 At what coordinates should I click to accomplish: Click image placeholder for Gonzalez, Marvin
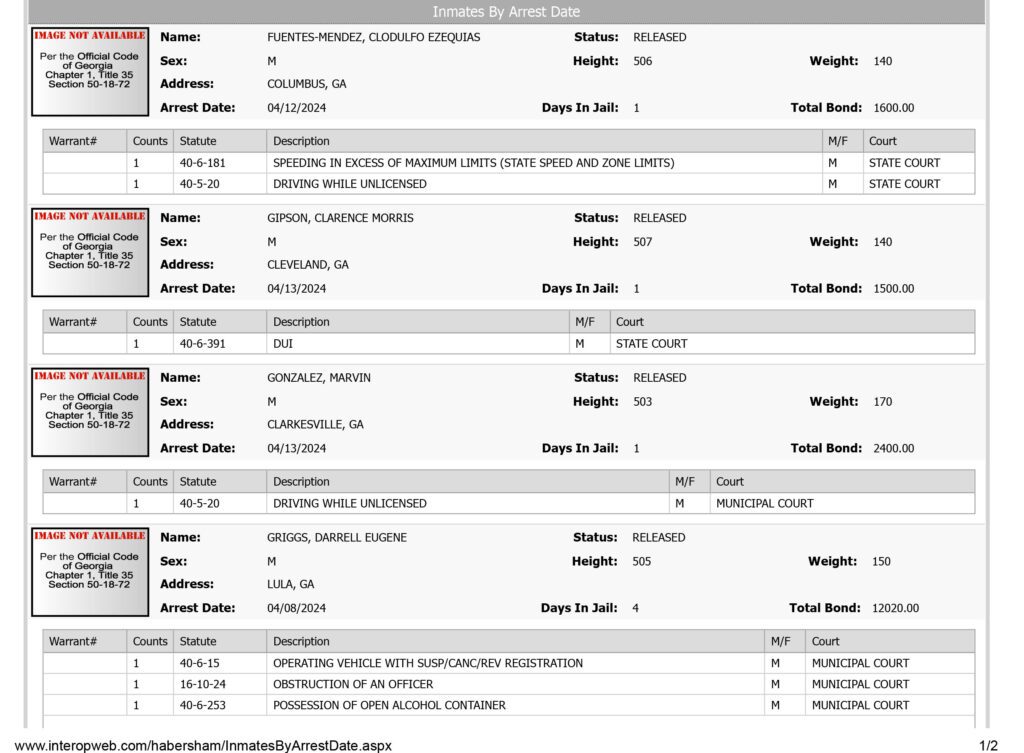click(90, 412)
